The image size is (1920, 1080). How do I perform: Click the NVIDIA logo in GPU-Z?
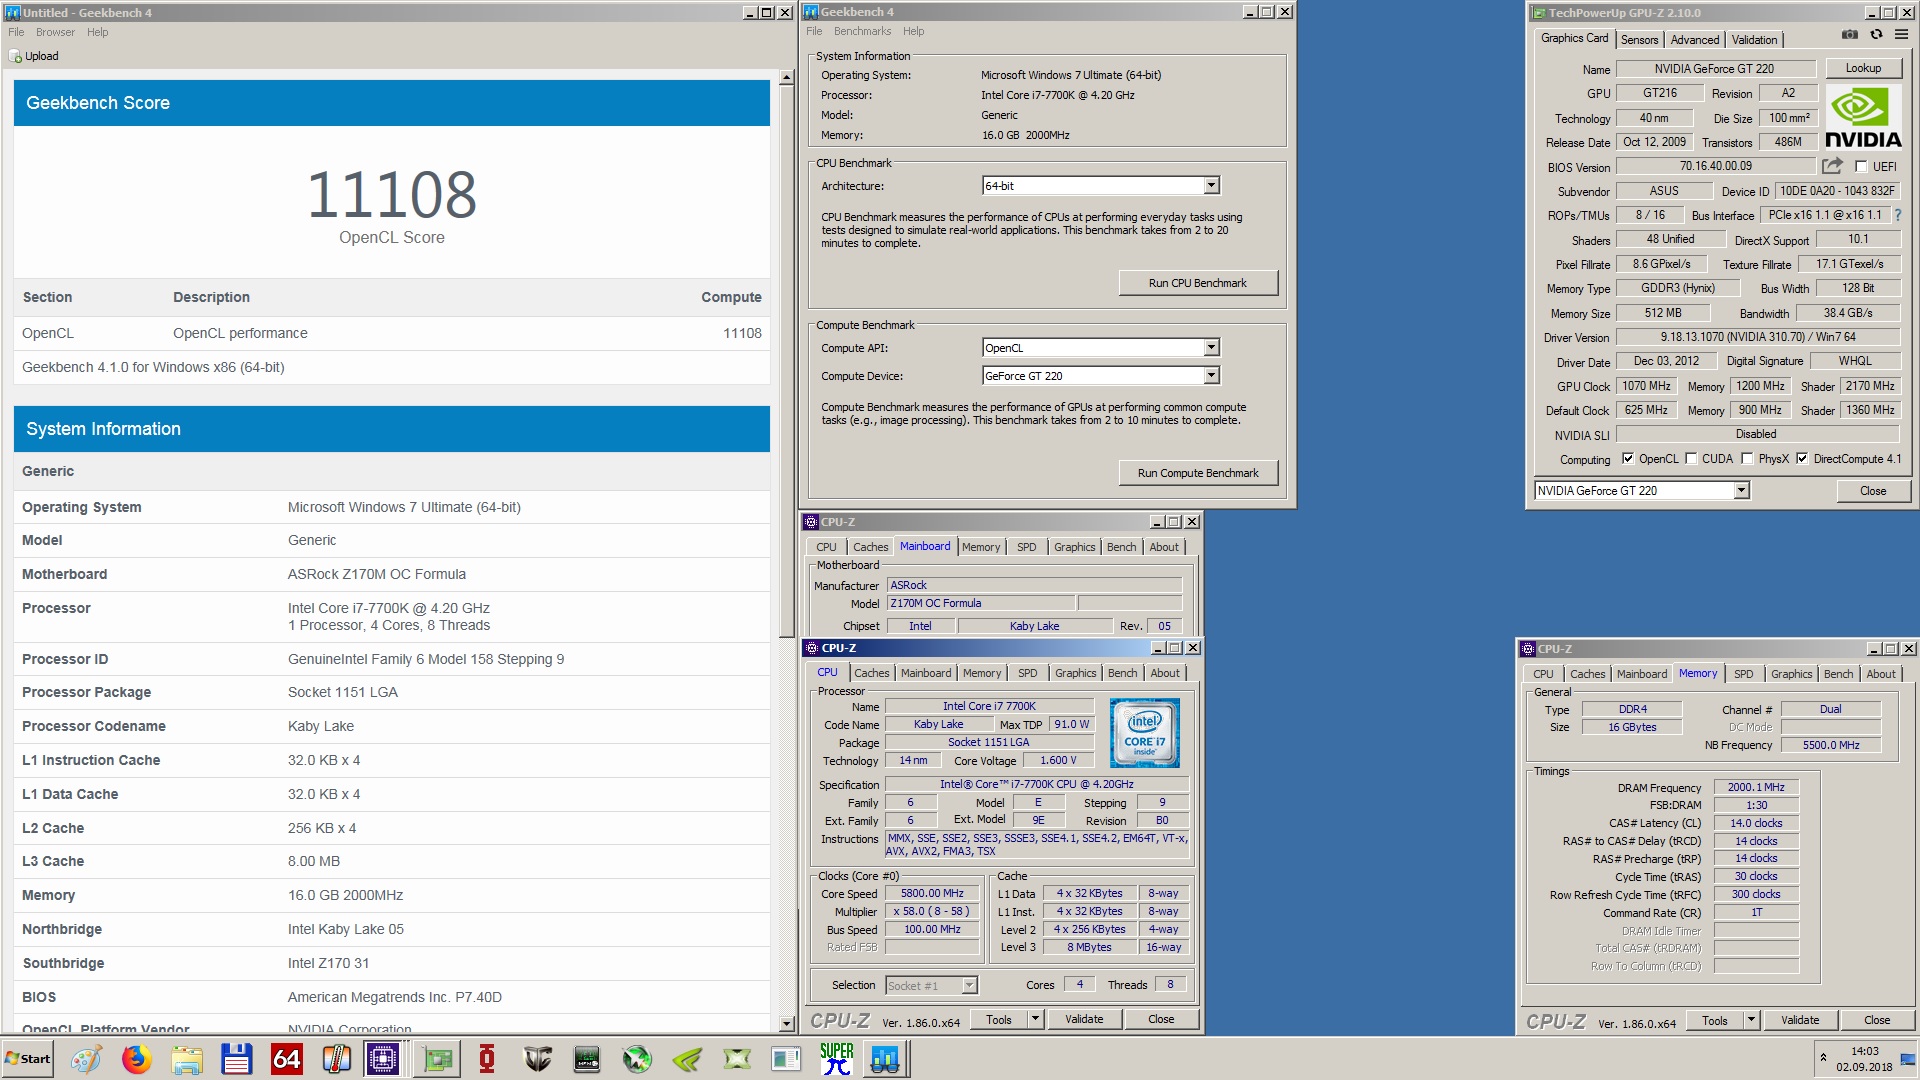tap(1863, 118)
